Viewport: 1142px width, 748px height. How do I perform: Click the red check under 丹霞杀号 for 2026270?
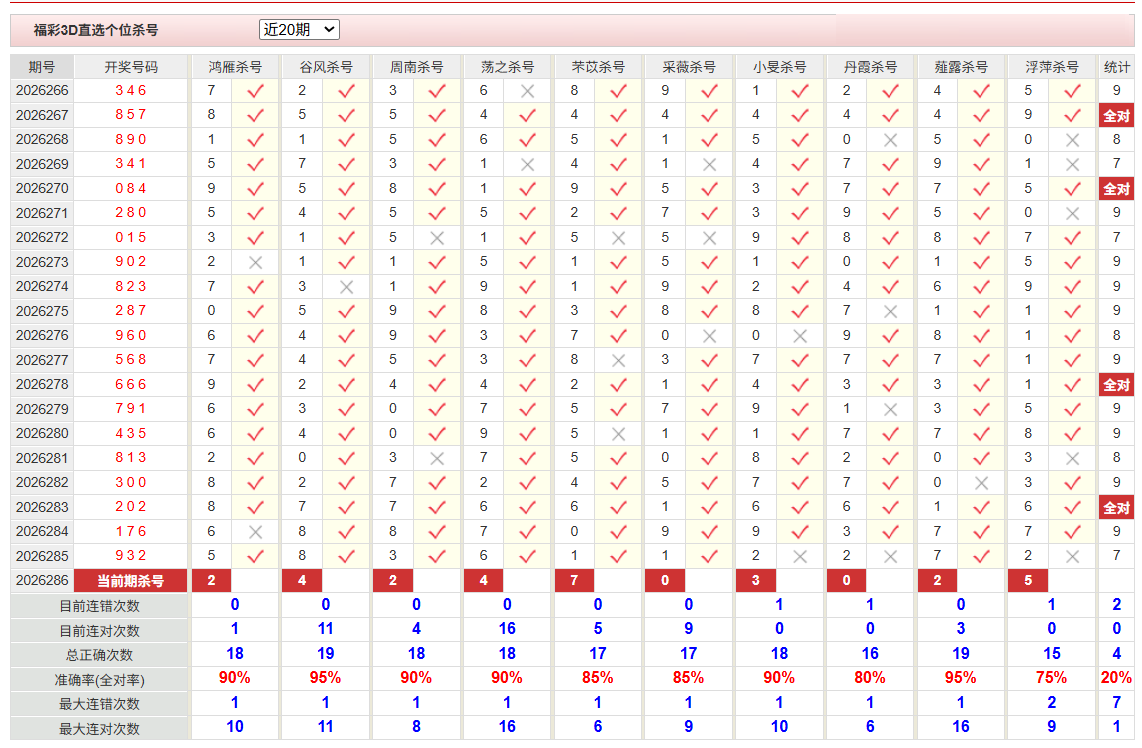(x=890, y=189)
